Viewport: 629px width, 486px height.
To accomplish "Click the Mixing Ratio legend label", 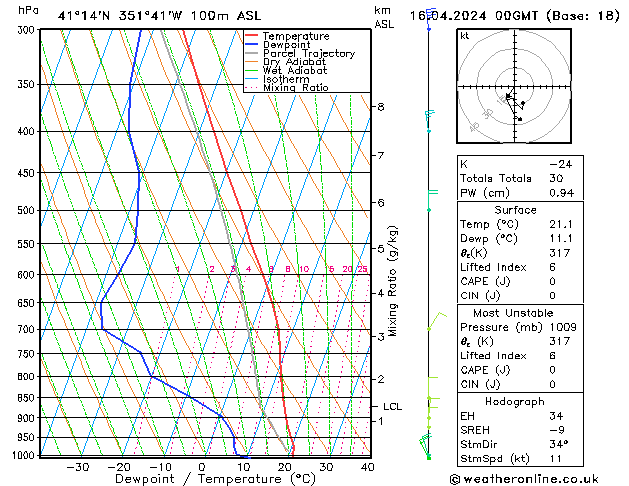I will 296,87.
